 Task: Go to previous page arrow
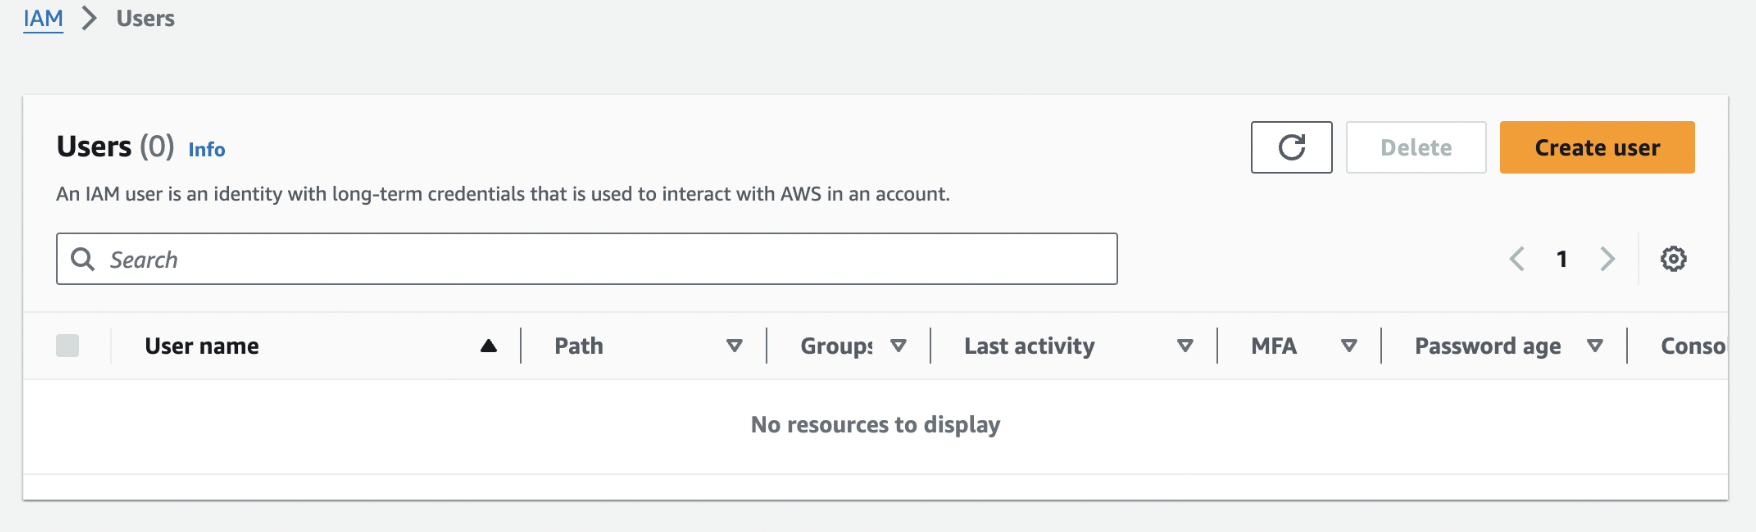coord(1517,259)
